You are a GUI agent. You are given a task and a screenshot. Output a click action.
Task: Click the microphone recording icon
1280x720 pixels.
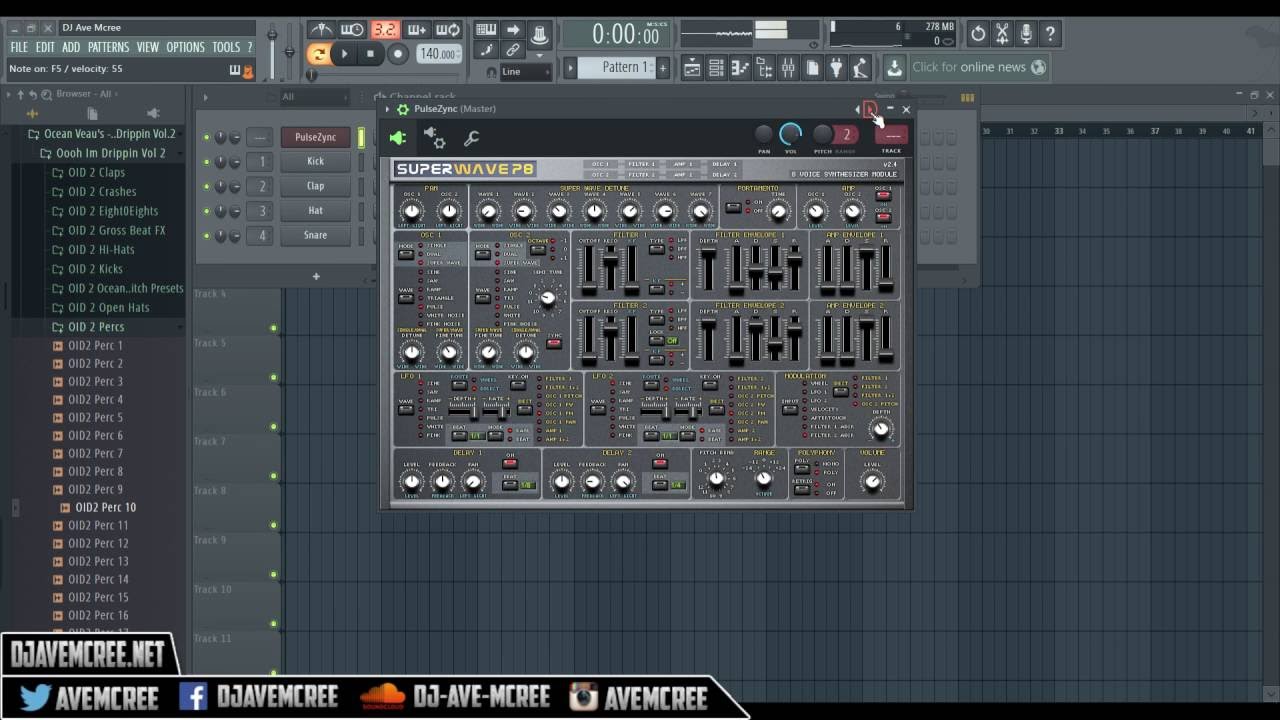(1026, 34)
